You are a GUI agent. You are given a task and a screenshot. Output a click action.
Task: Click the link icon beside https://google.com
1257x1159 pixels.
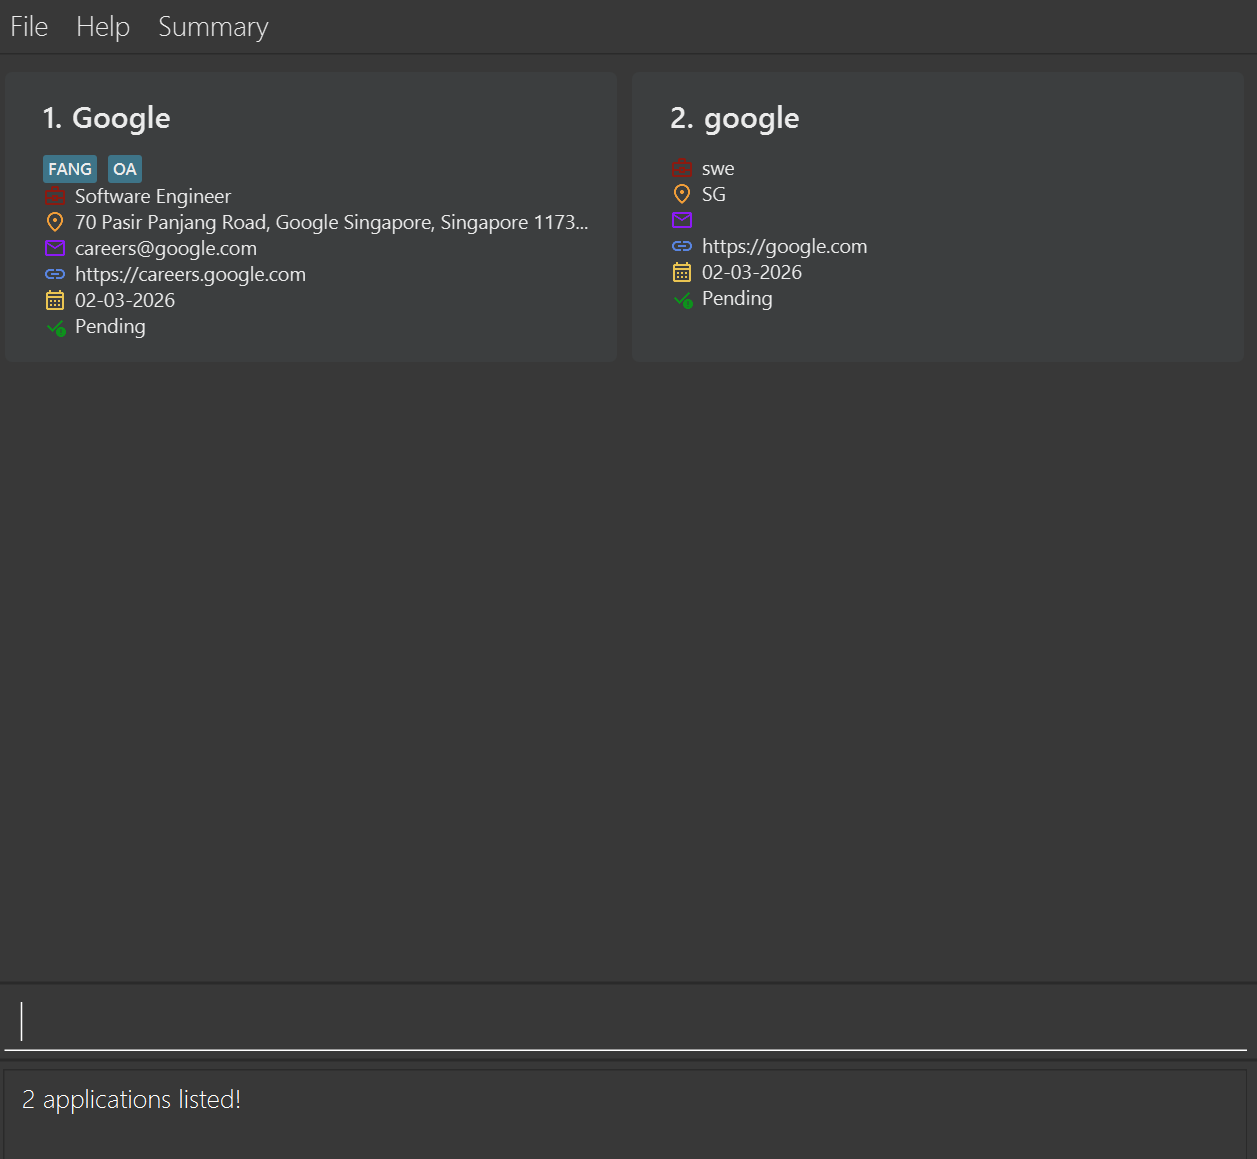(x=682, y=246)
